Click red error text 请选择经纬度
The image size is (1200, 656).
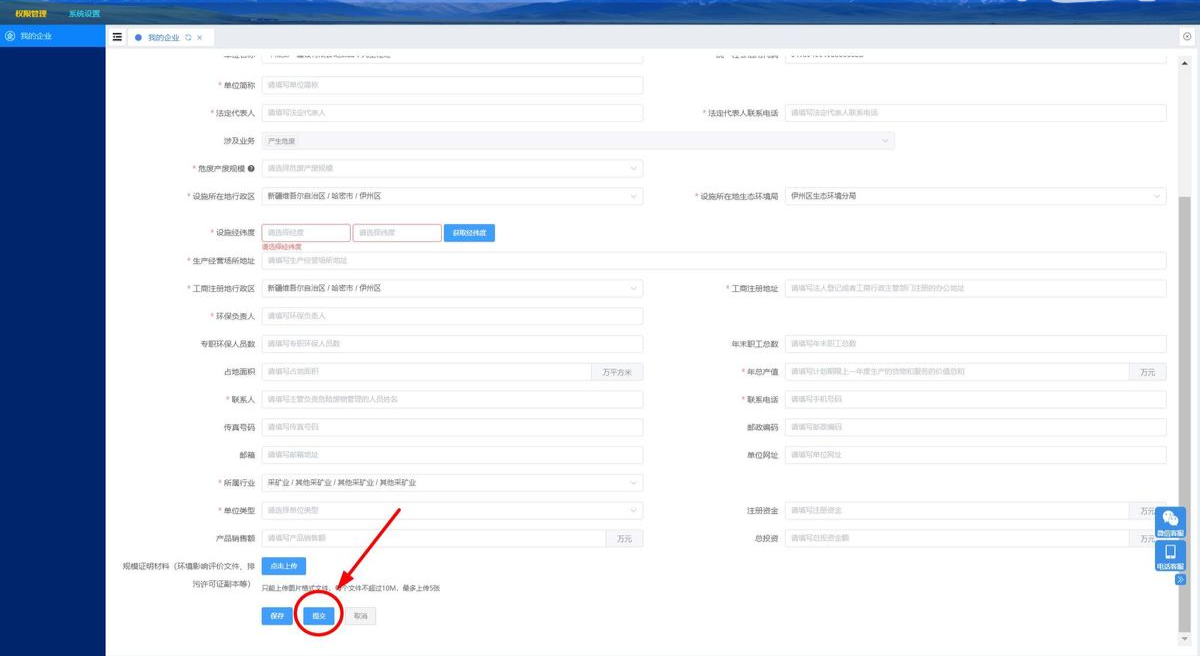point(282,247)
